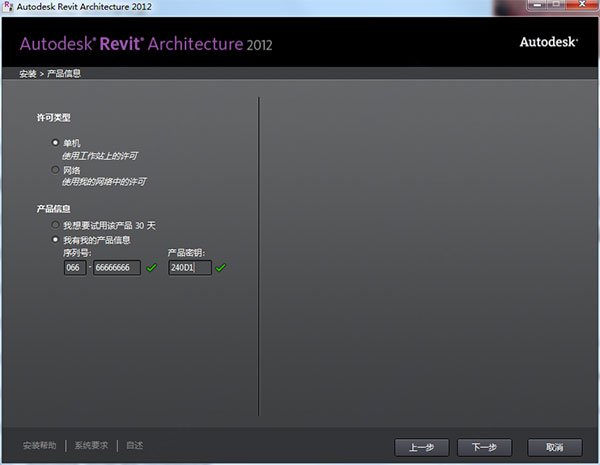Choose the 30 天 trial radio button
This screenshot has height=465, width=600.
(x=55, y=225)
